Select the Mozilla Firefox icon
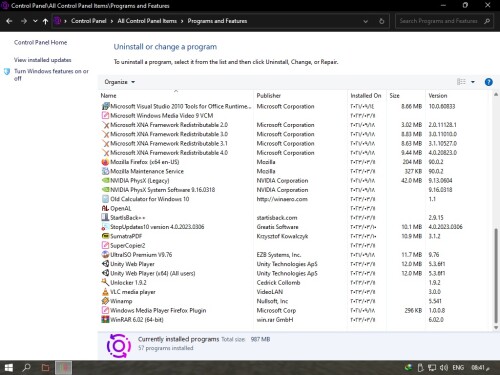The height and width of the screenshot is (375, 500). pyautogui.click(x=105, y=162)
